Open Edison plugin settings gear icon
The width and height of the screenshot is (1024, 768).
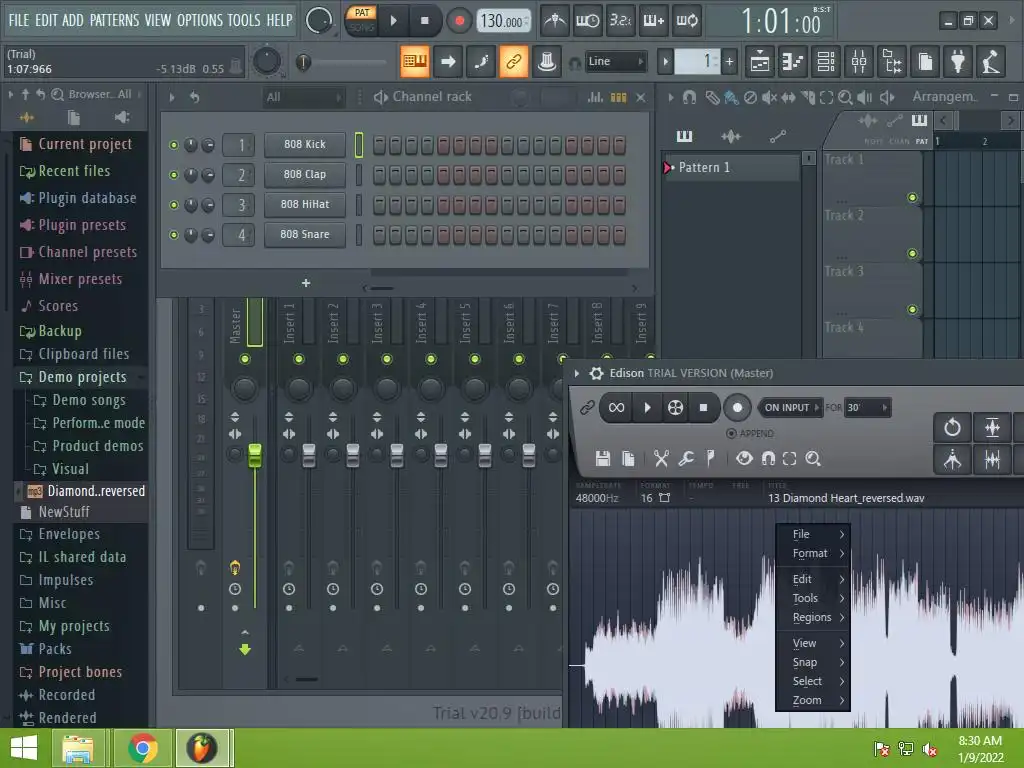click(x=596, y=373)
